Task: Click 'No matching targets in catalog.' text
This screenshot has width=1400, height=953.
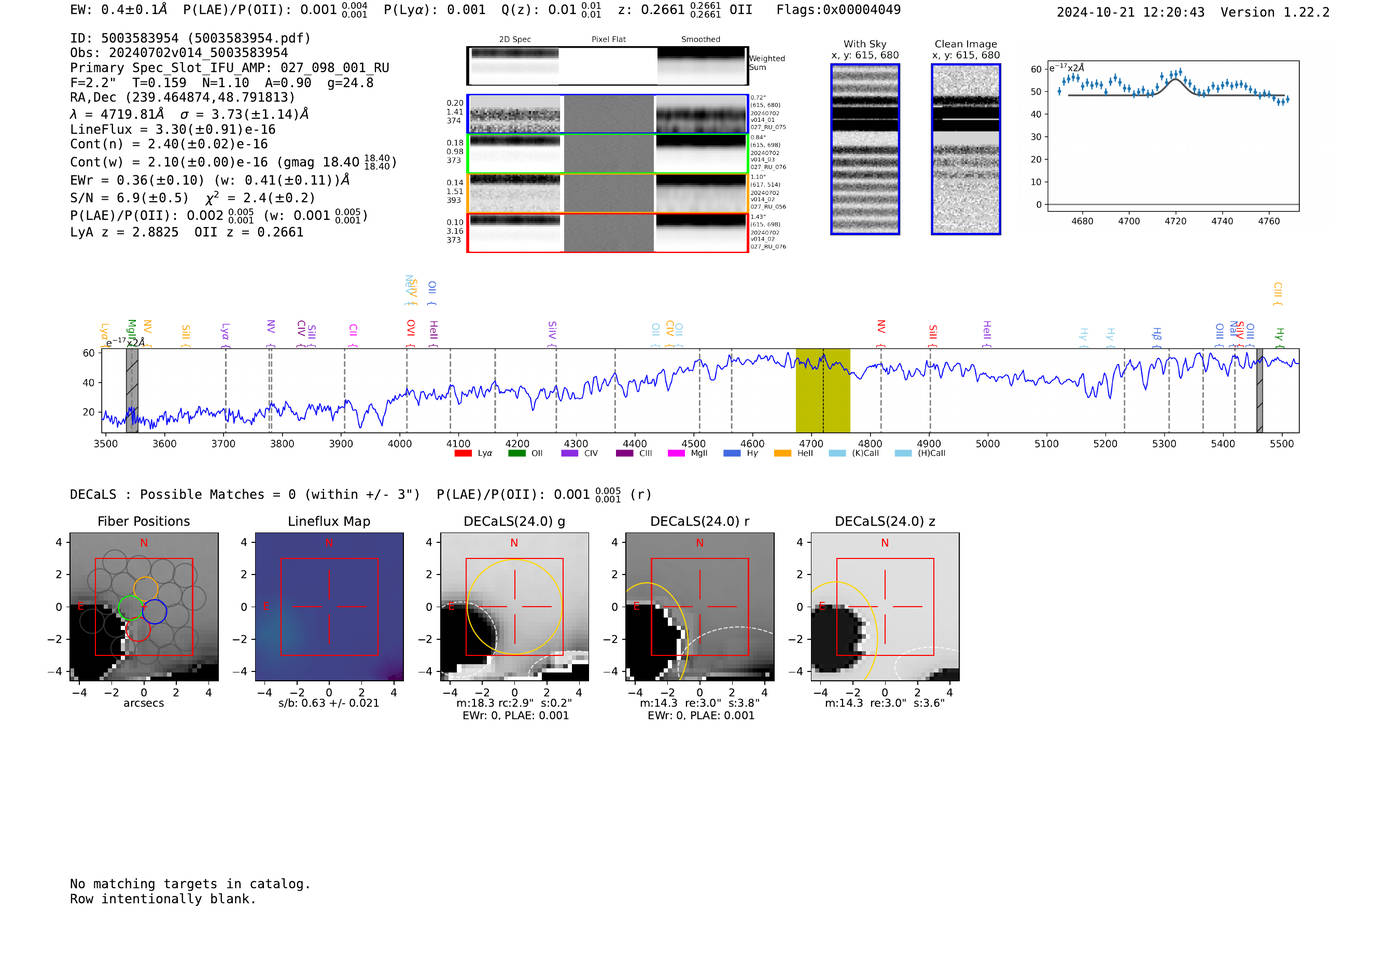Action: tap(190, 884)
